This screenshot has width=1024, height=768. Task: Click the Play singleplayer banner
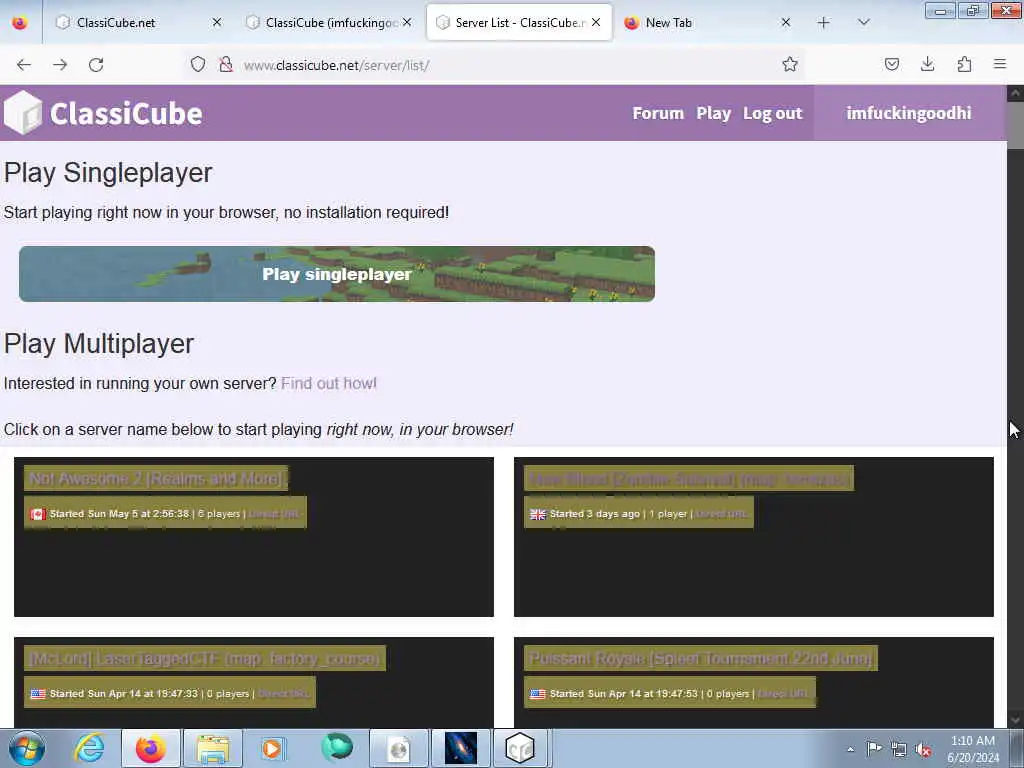tap(336, 274)
